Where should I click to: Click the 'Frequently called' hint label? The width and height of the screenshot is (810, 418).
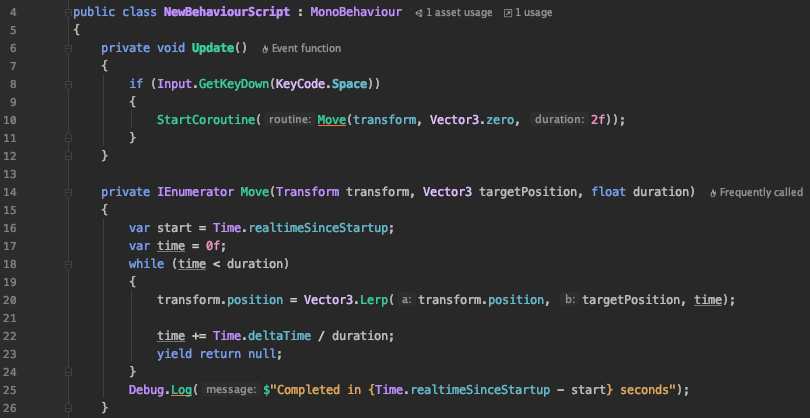pos(761,193)
